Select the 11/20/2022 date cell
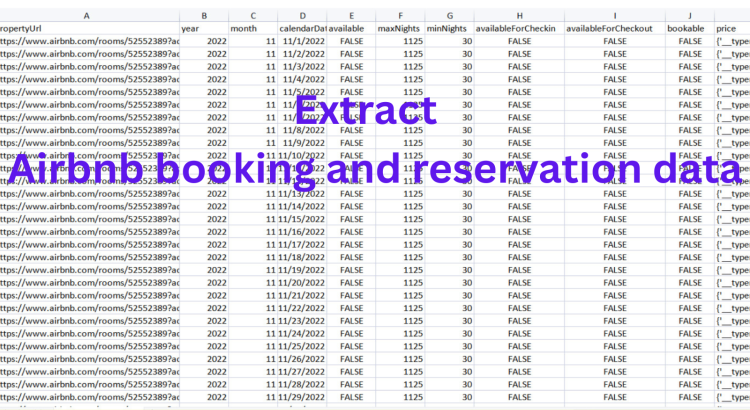 [x=302, y=283]
